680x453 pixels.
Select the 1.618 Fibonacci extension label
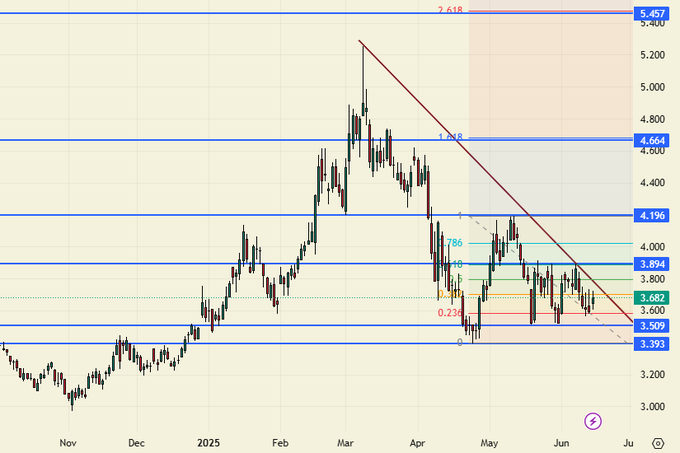click(x=449, y=137)
